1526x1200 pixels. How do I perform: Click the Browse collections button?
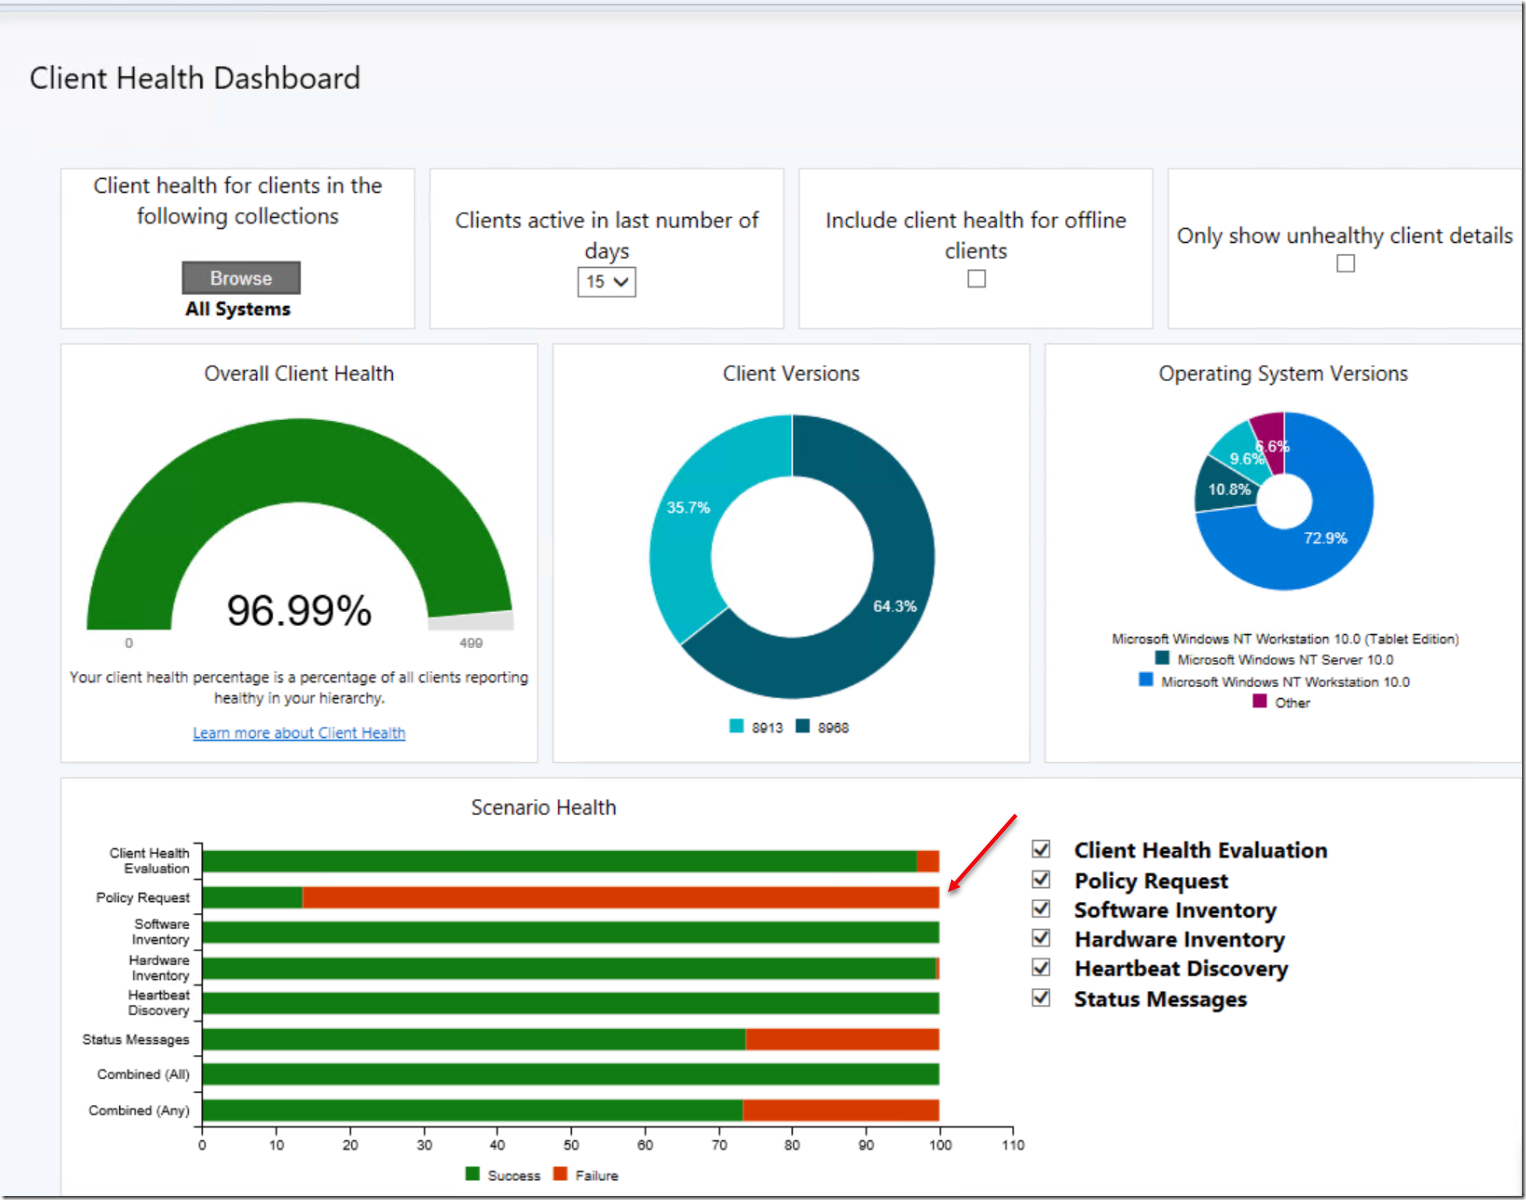click(241, 278)
